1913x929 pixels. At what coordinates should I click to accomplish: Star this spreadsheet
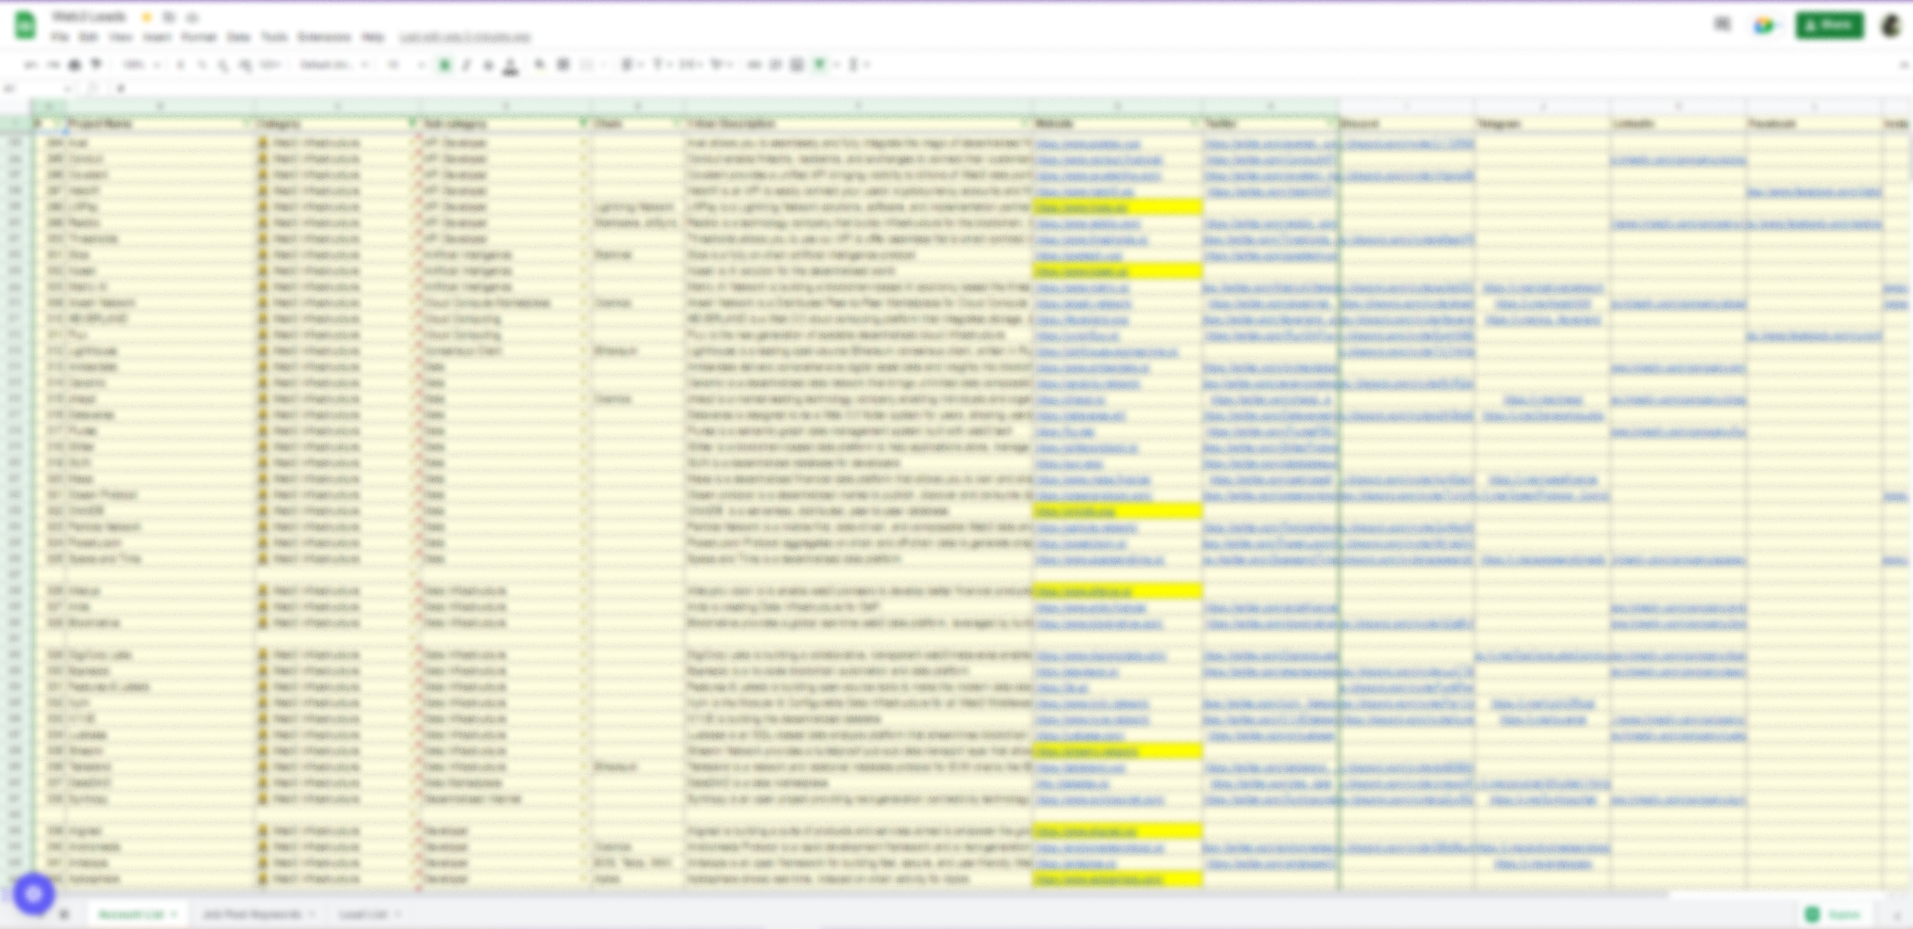coord(147,17)
